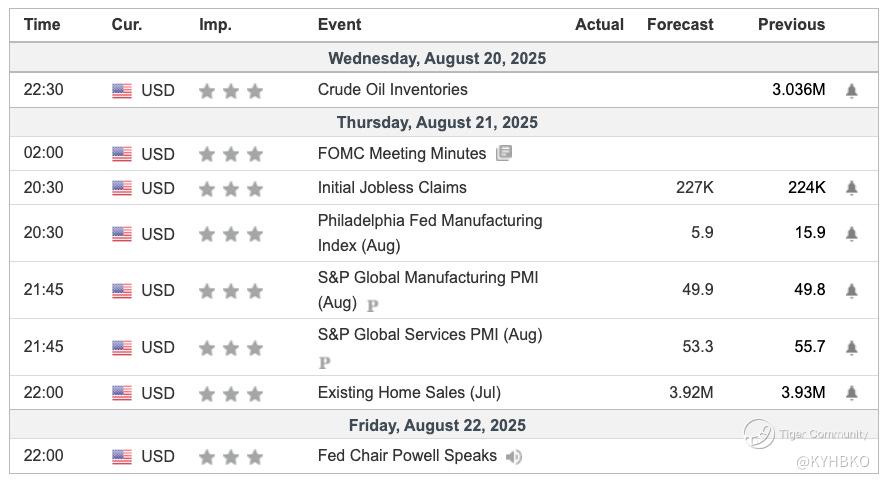Click importance stars for FOMC Meeting Minutes
Viewport: 886px width, 482px height.
tap(231, 155)
